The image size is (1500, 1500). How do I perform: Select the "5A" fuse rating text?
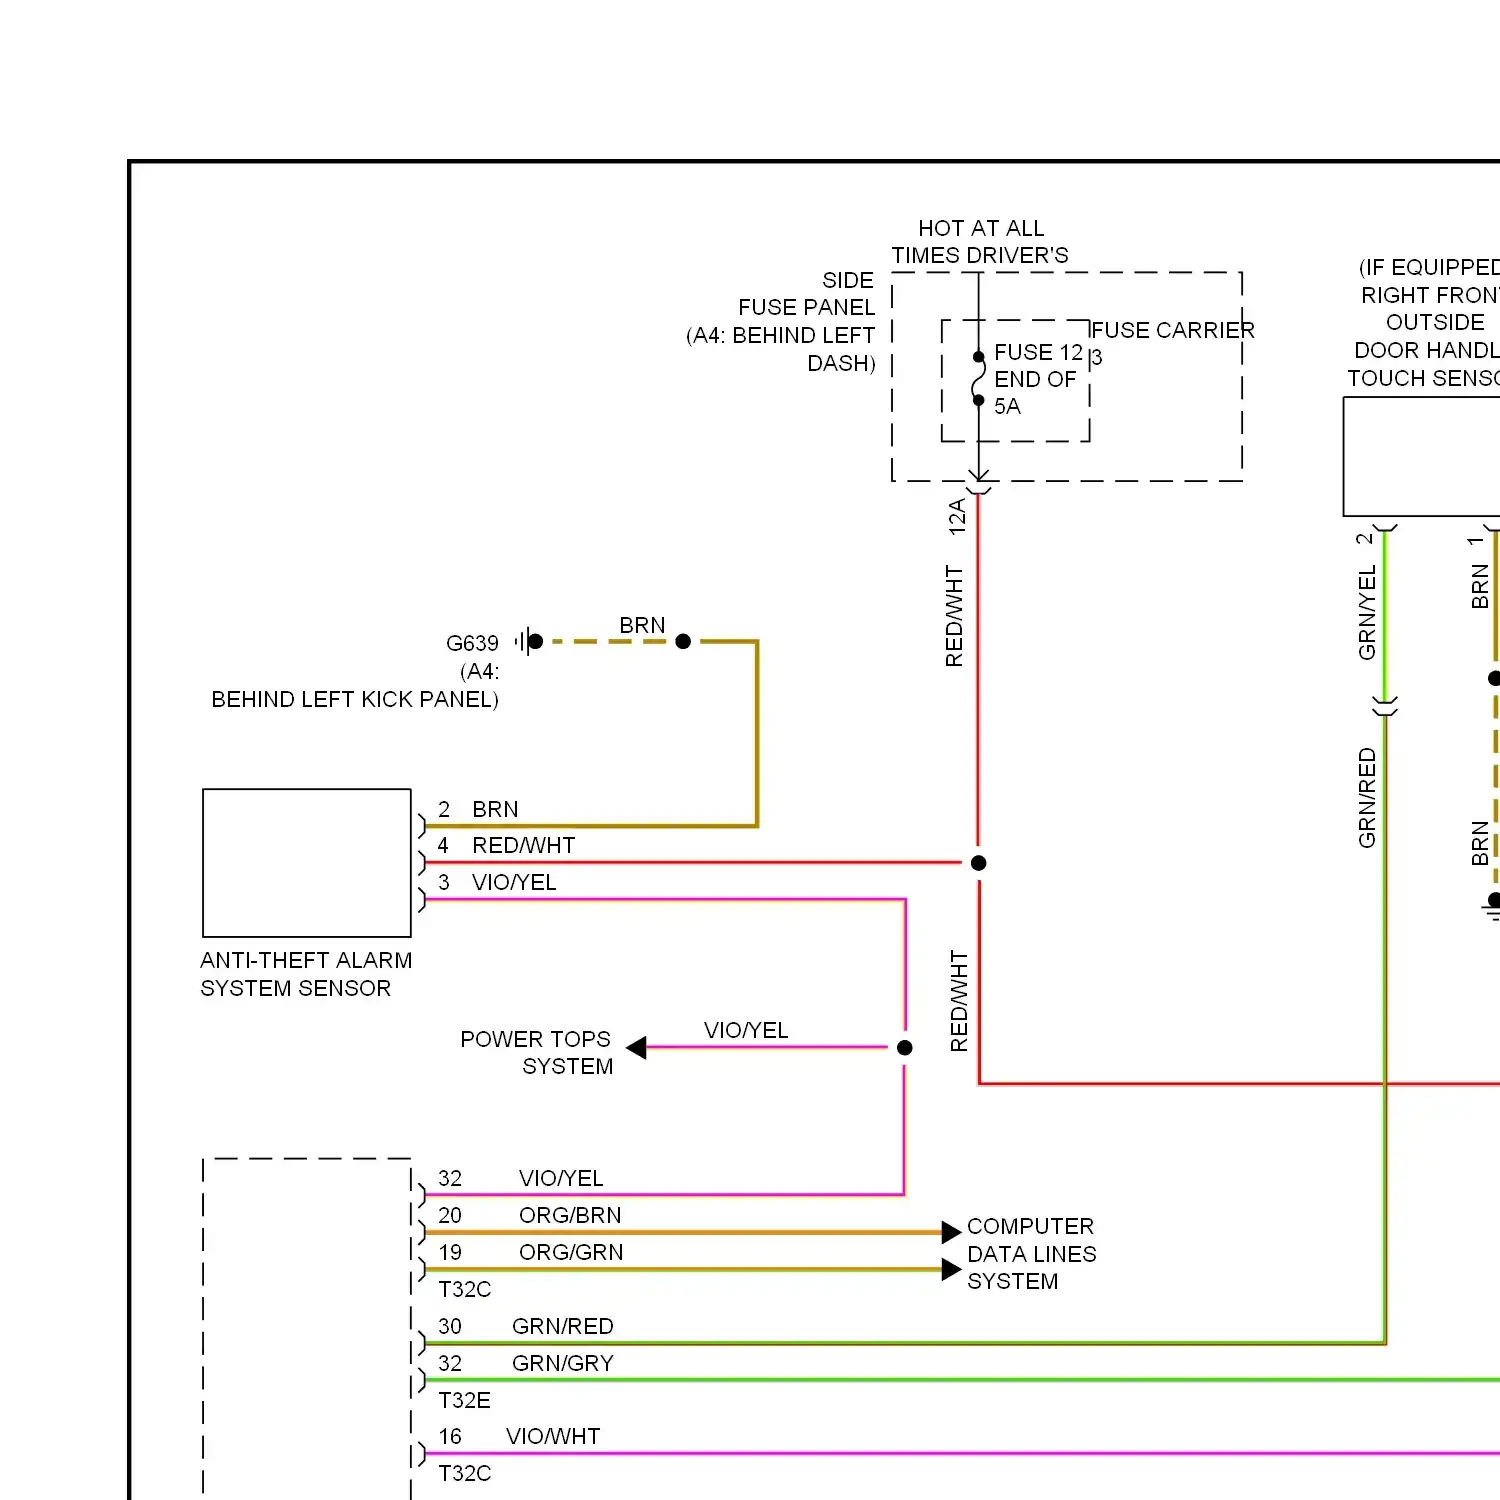1007,406
